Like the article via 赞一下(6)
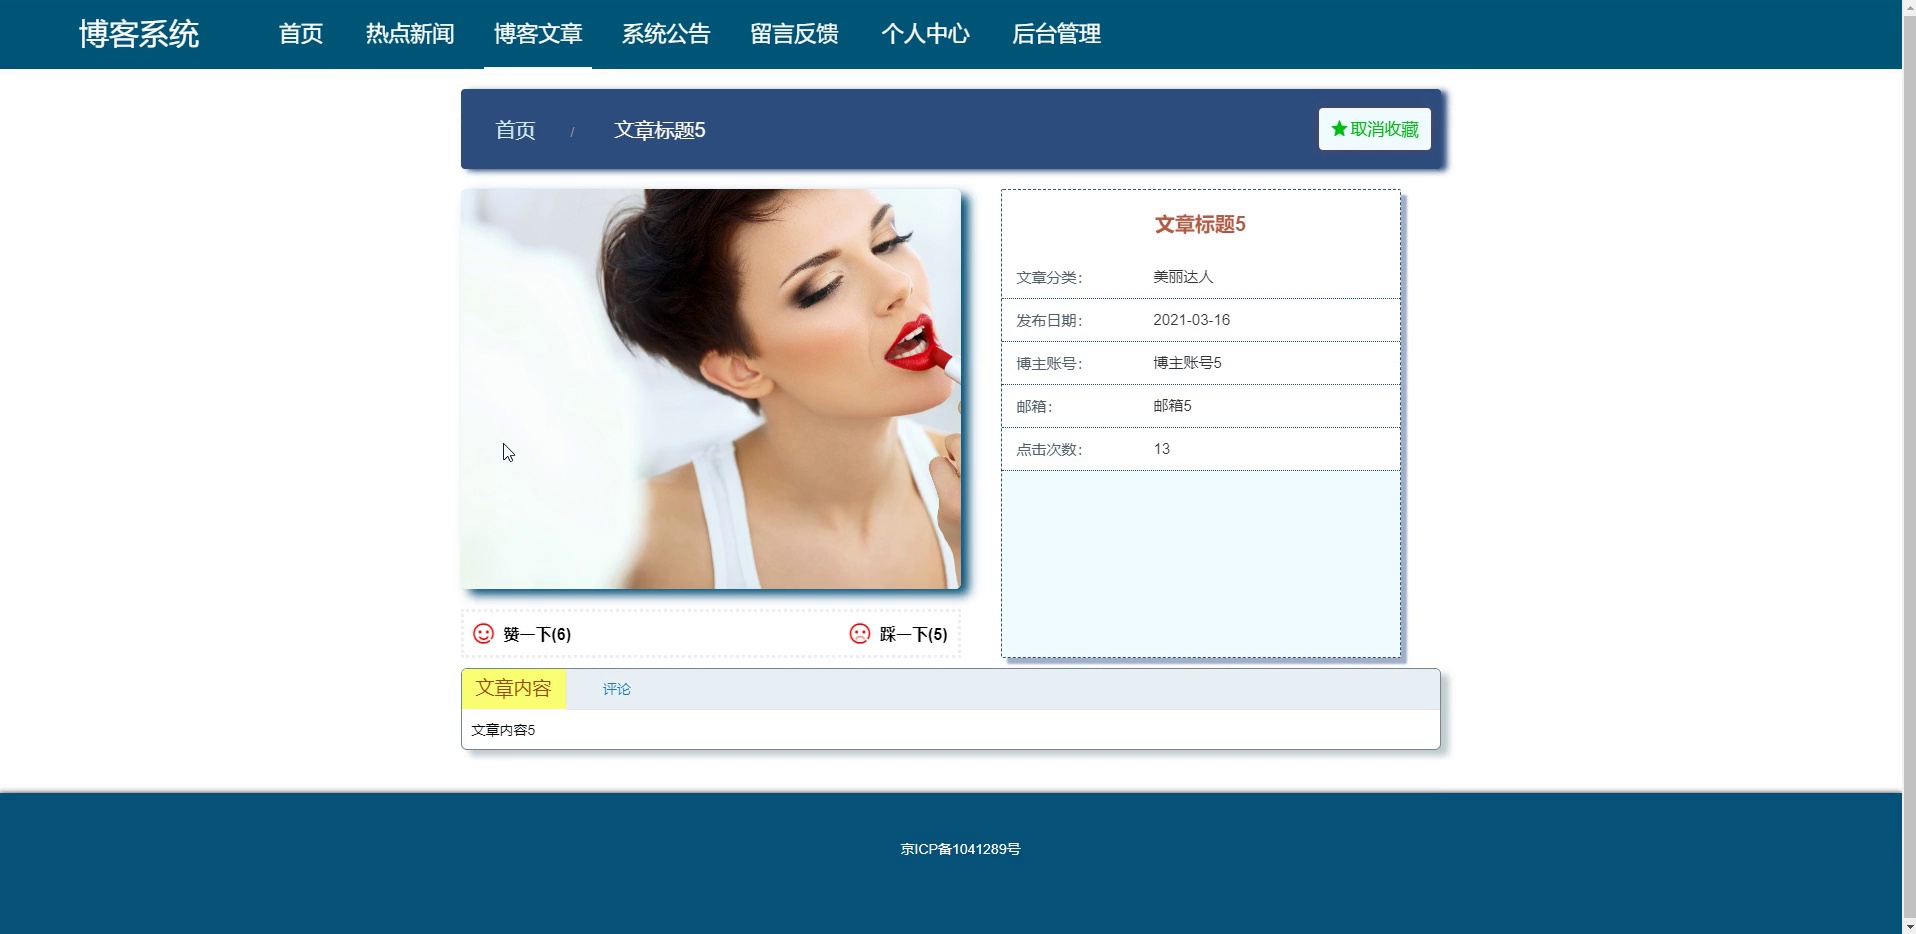This screenshot has width=1916, height=934. (535, 634)
